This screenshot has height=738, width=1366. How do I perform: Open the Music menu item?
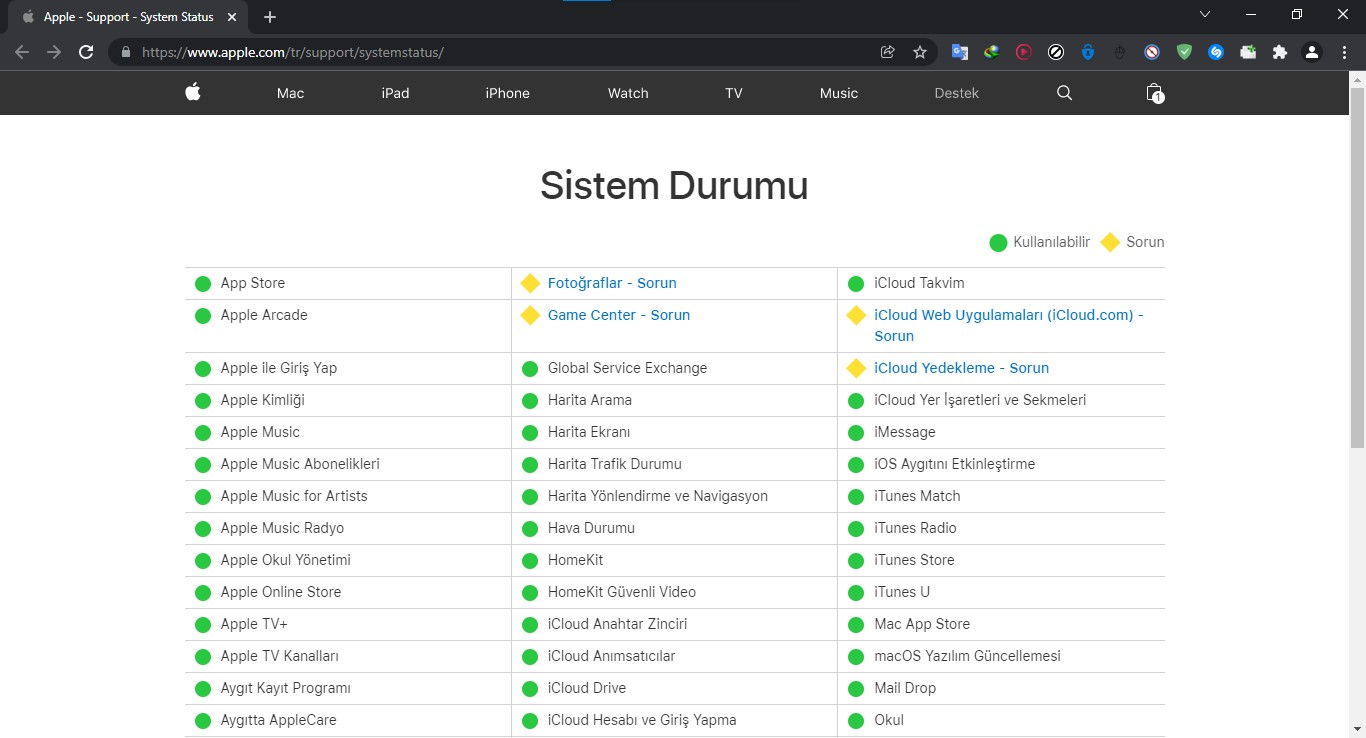click(839, 93)
